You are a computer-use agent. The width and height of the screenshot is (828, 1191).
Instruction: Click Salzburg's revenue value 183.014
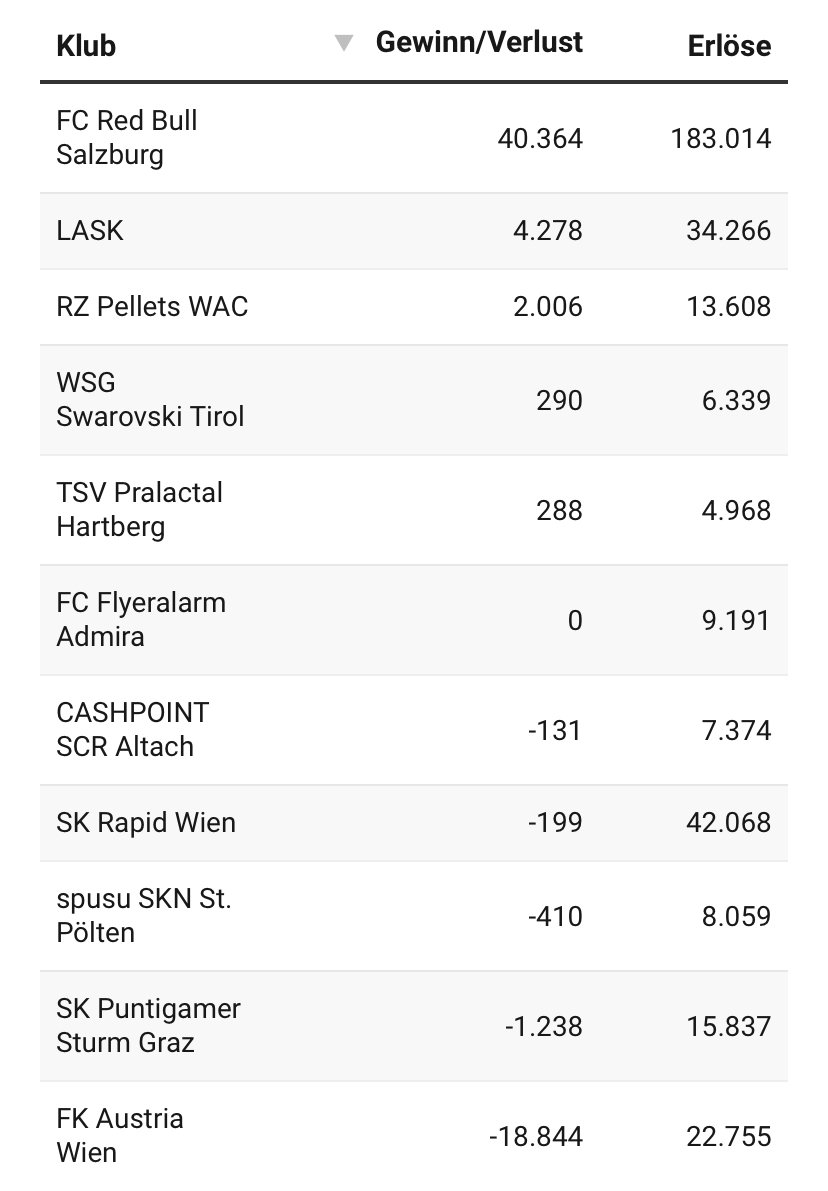pos(721,139)
